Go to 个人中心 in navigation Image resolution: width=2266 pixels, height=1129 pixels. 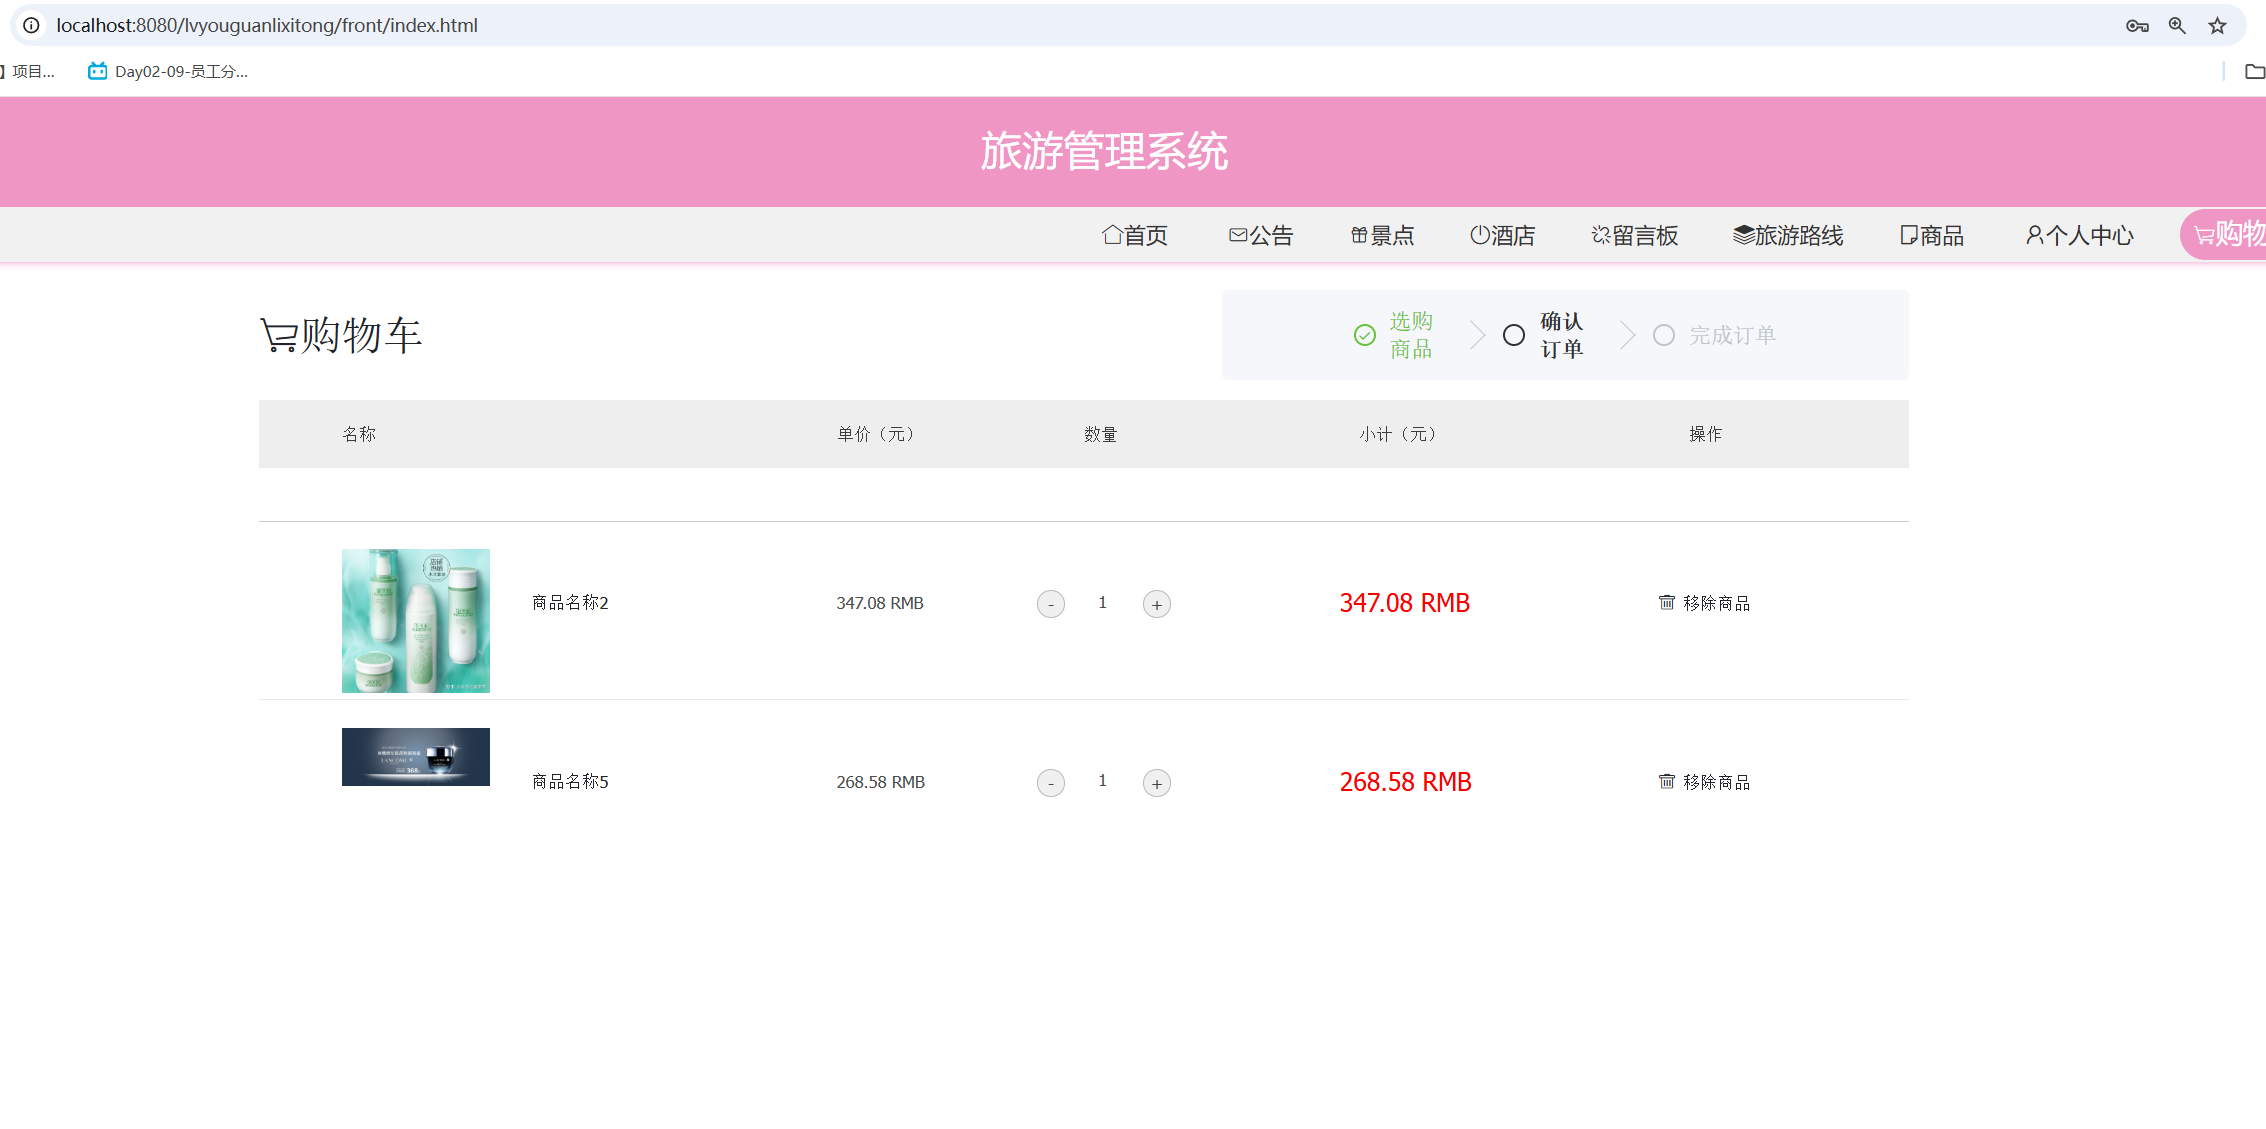coord(2079,235)
